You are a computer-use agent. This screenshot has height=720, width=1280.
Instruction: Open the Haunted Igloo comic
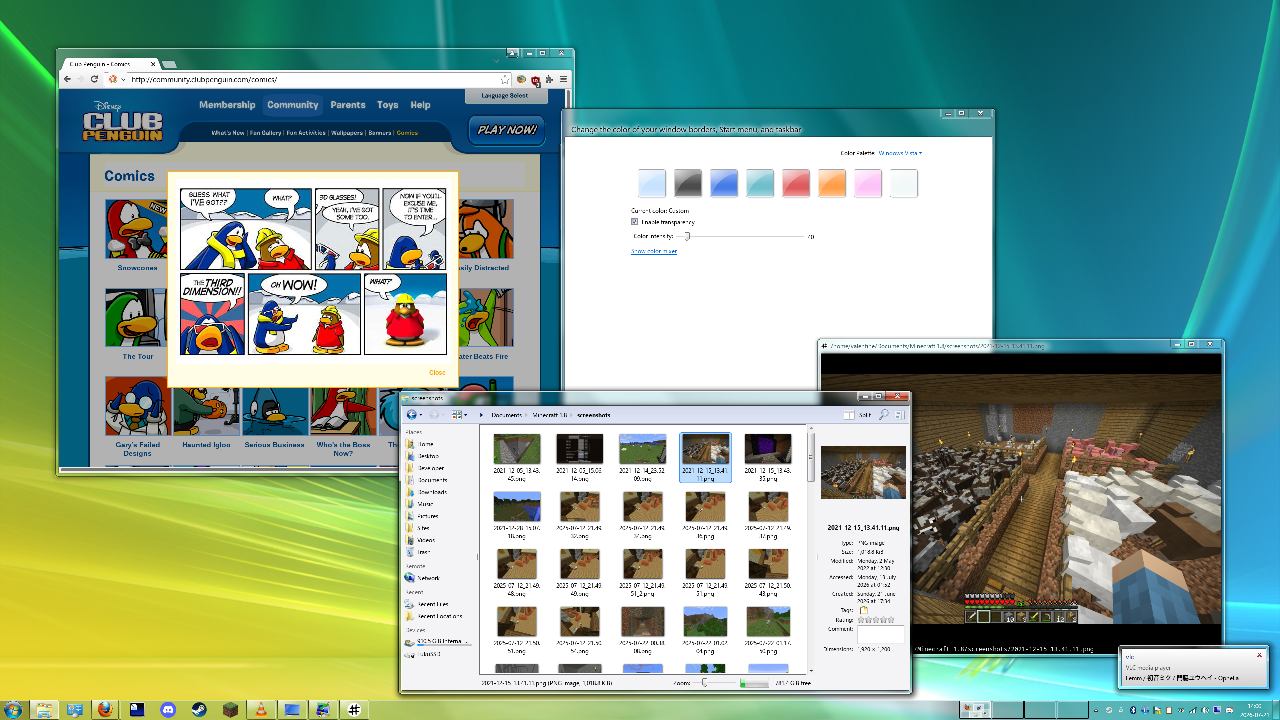coord(206,413)
